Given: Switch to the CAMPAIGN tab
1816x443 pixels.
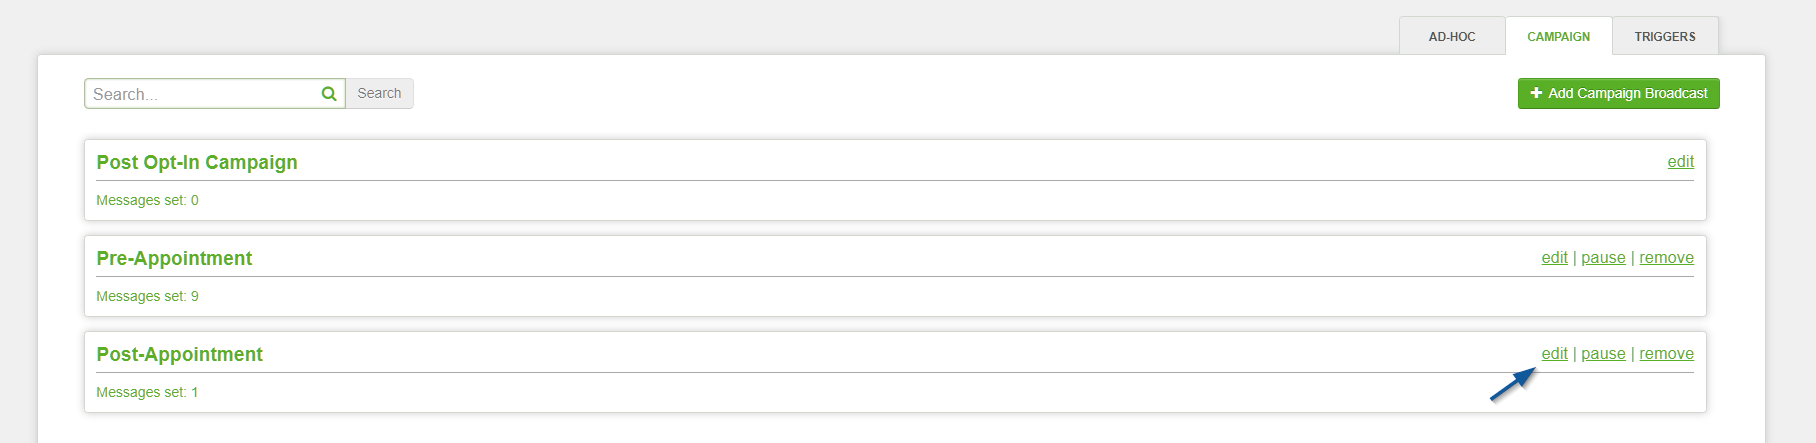Looking at the screenshot, I should coord(1558,37).
